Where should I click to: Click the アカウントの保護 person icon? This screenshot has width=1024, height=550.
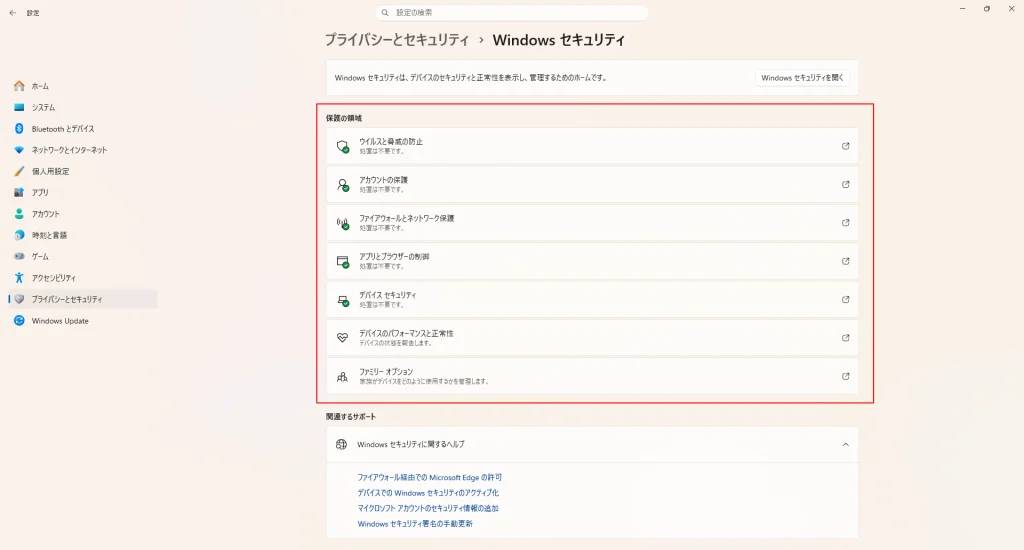[342, 185]
